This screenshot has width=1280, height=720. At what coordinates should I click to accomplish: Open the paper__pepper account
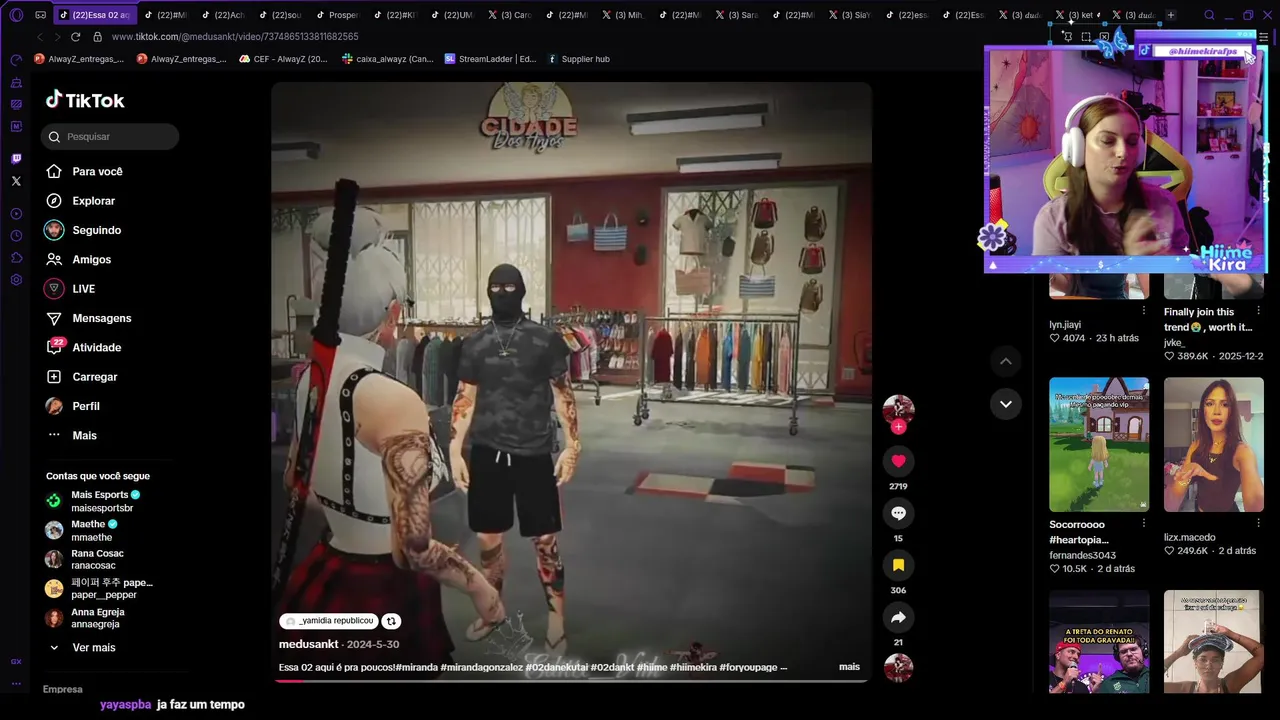coord(110,589)
